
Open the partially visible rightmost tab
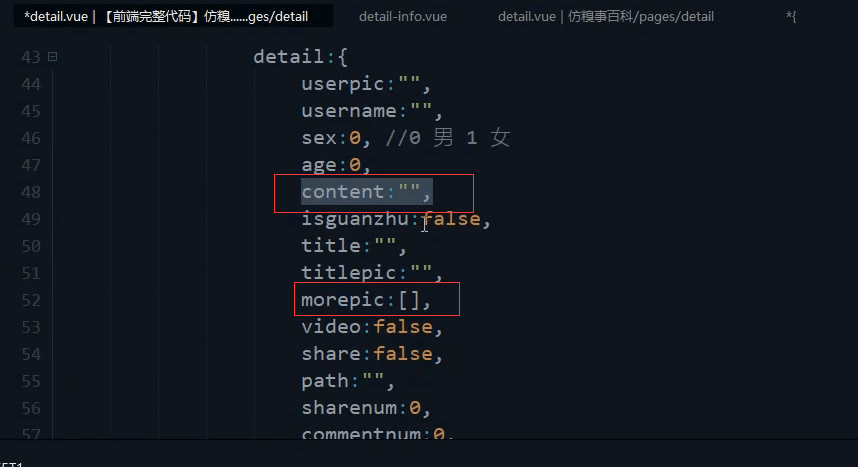tap(791, 17)
